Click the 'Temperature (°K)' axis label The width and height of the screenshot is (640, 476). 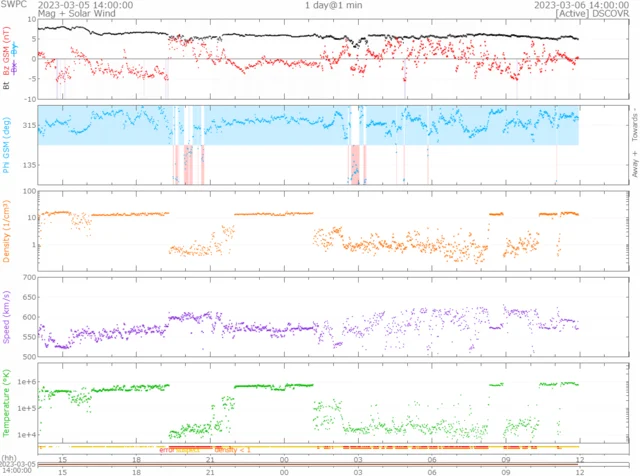6,403
